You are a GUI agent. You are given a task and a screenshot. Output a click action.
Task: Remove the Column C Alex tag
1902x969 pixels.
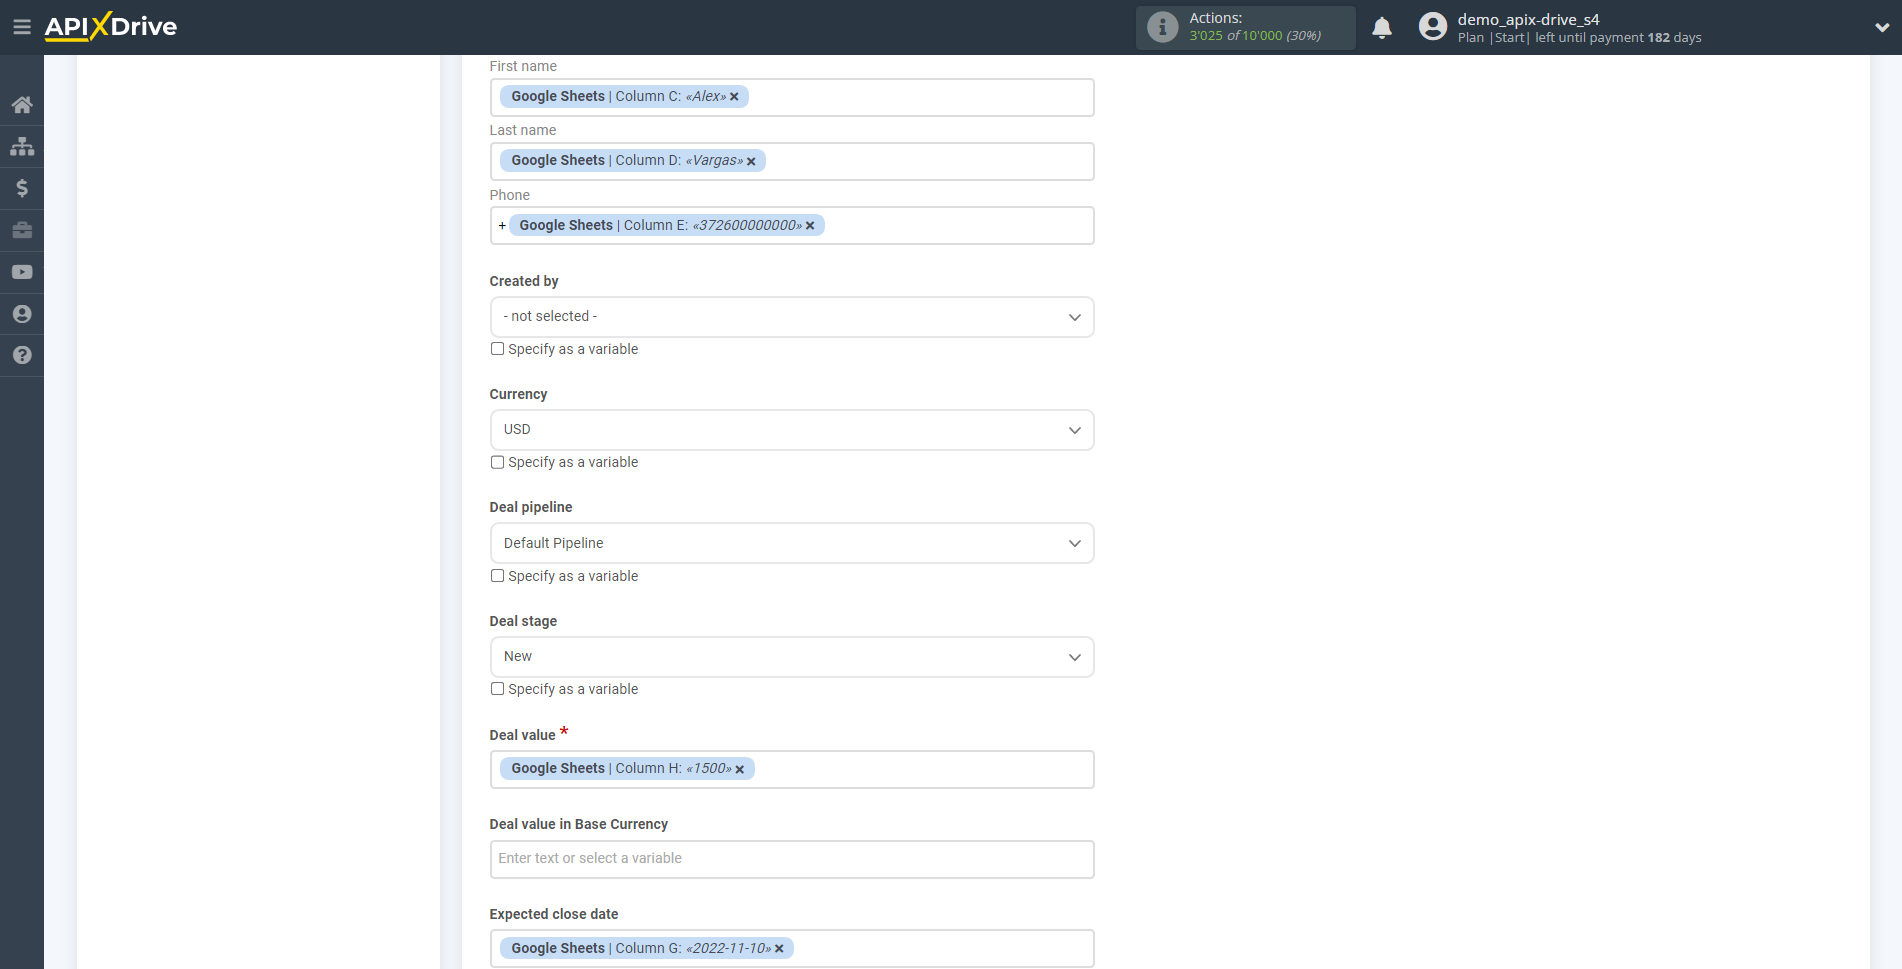tap(734, 97)
